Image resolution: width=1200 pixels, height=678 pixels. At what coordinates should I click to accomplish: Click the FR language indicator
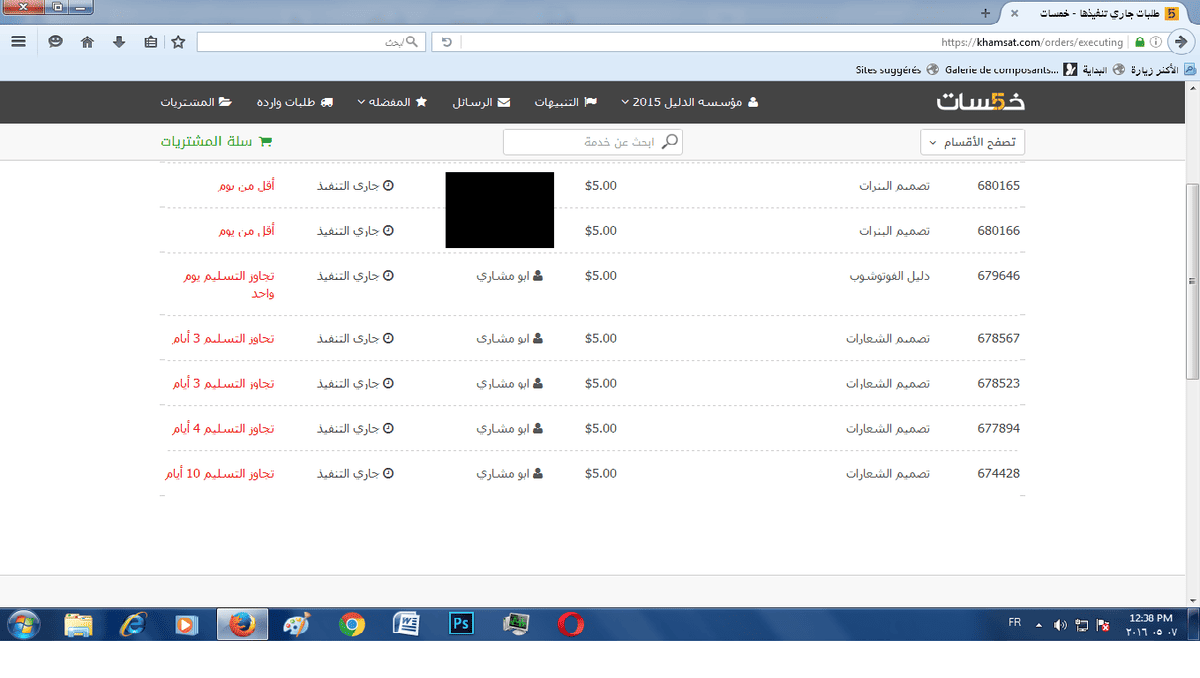click(x=1015, y=622)
